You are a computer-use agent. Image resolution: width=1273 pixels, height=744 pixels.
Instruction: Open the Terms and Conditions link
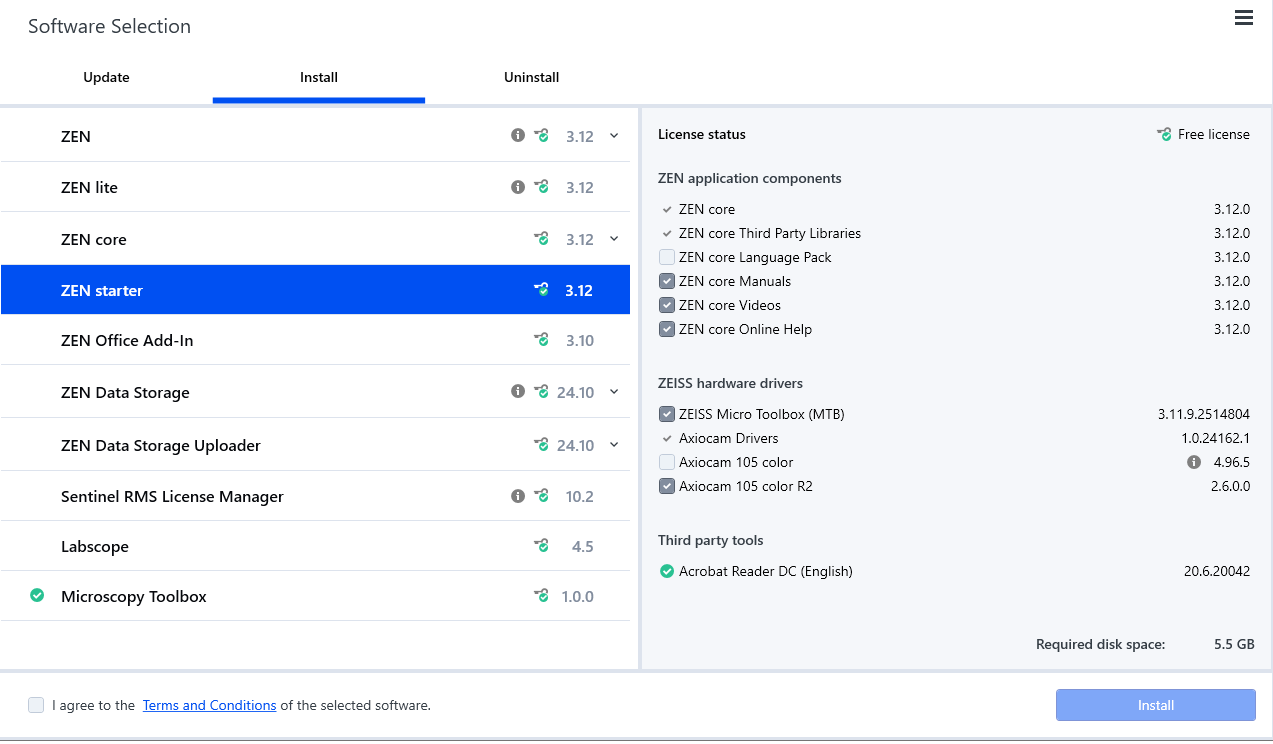pos(209,705)
